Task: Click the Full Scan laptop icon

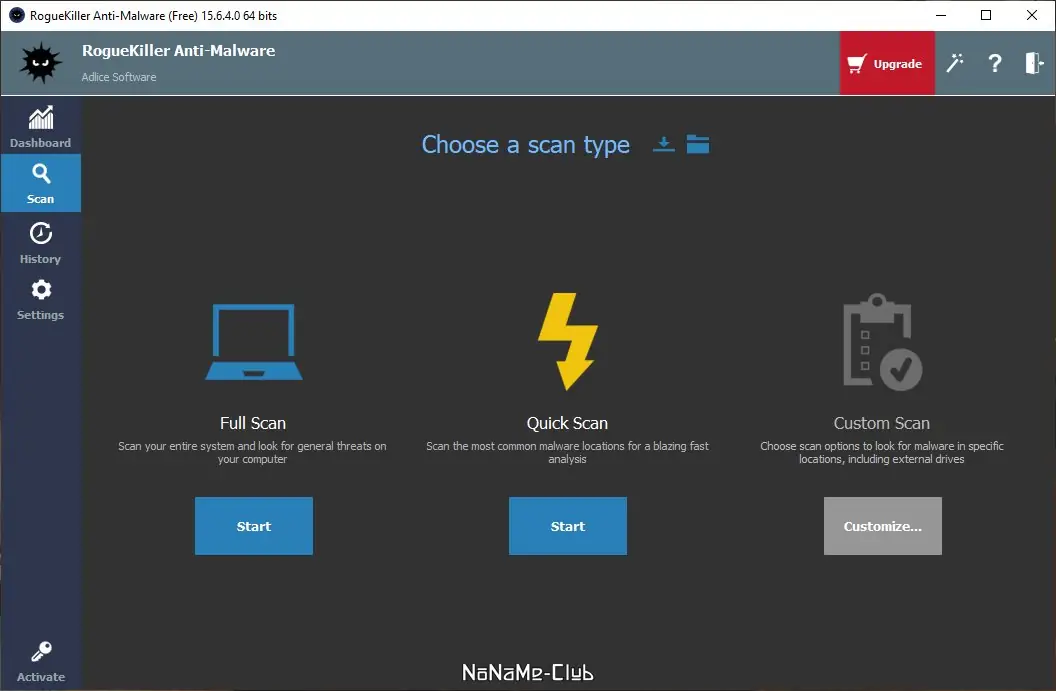Action: tap(254, 342)
